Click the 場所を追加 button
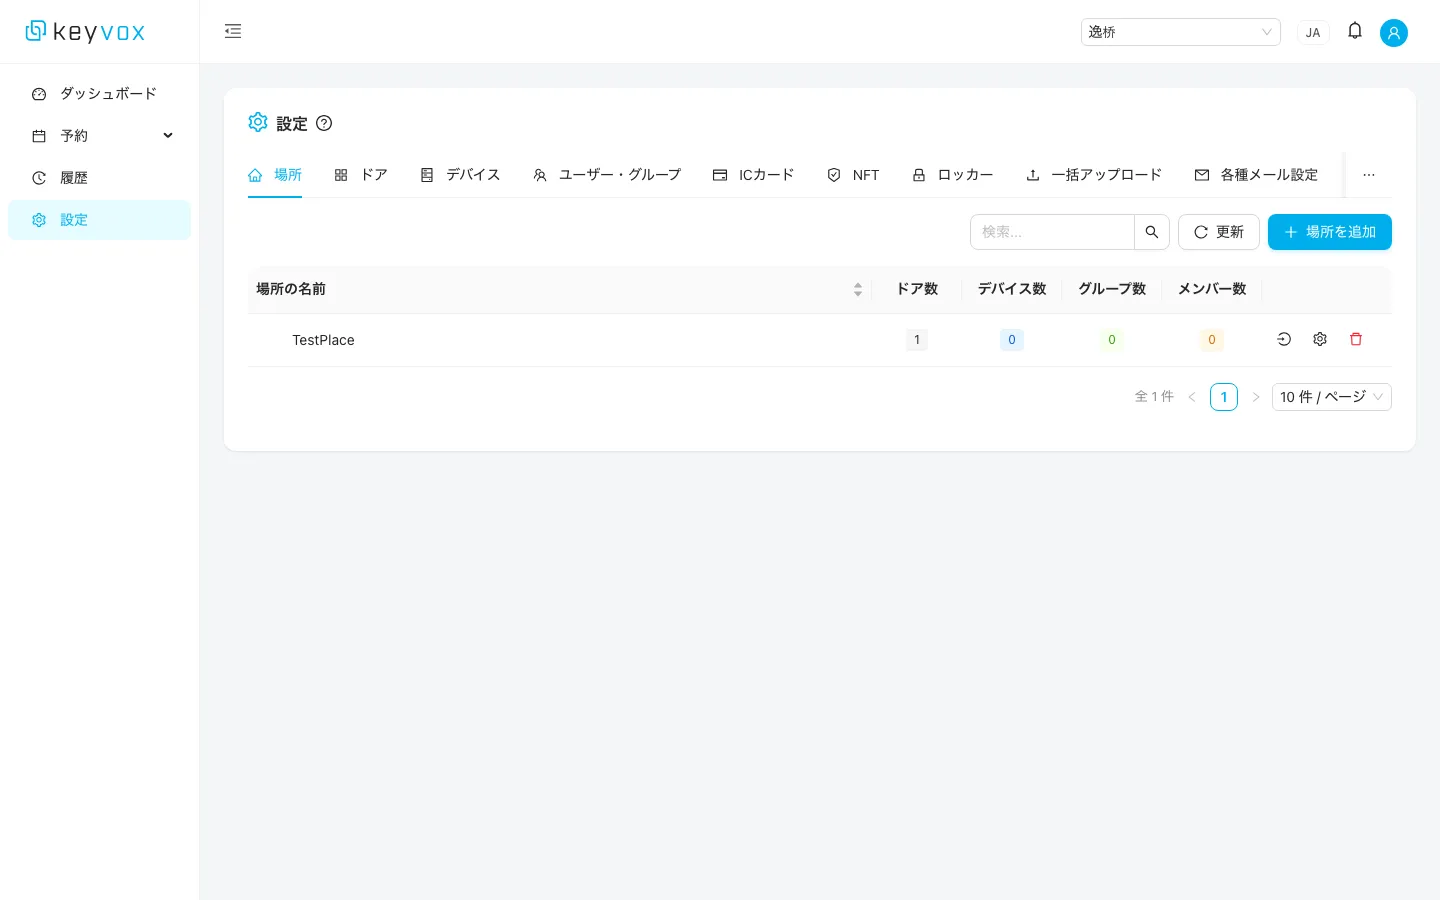The height and width of the screenshot is (900, 1440). click(1330, 231)
